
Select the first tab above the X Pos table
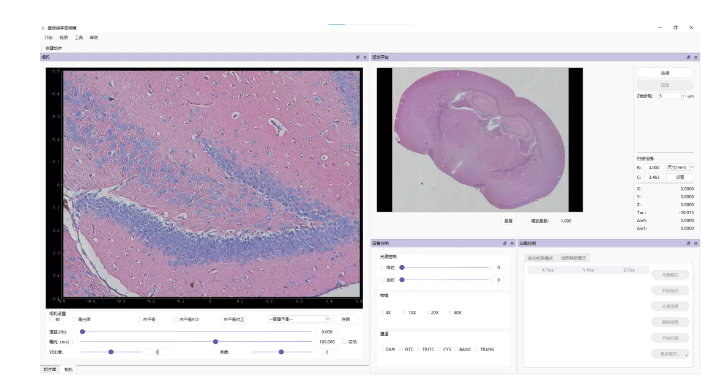540,258
